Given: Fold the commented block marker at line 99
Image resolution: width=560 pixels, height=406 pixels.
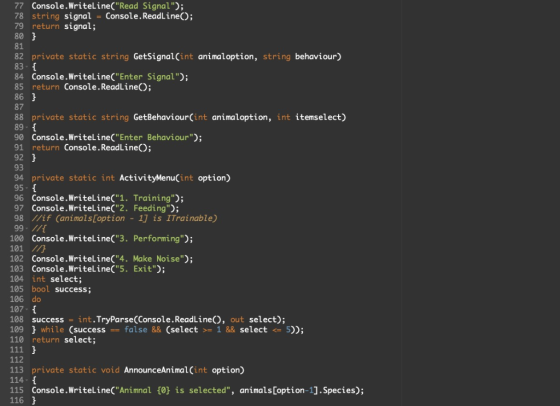Looking at the screenshot, I should click(x=27, y=229).
